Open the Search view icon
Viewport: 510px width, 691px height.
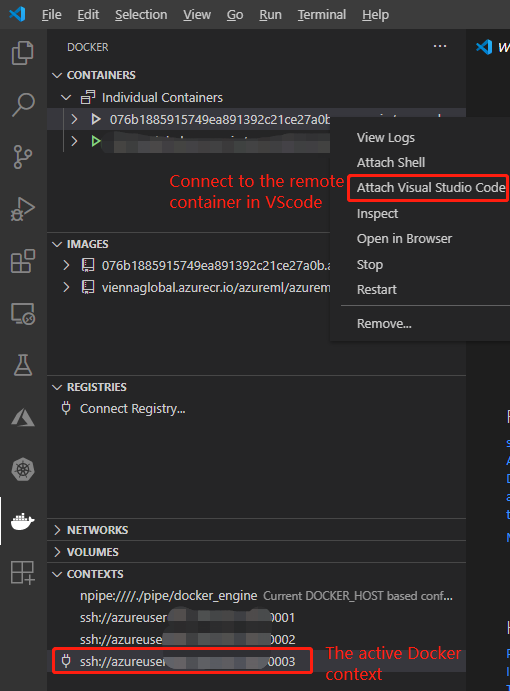(x=22, y=105)
